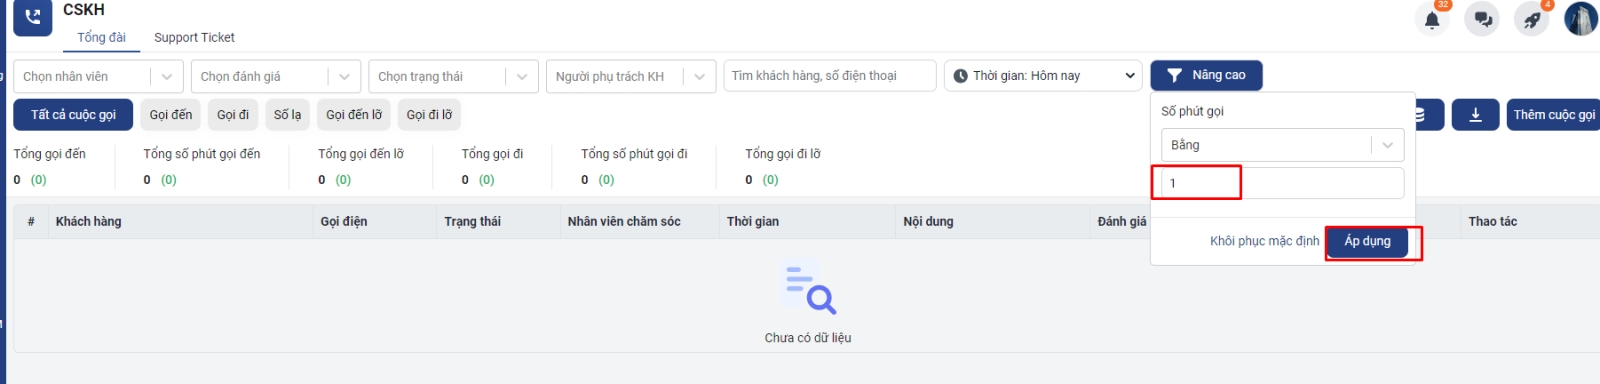The height and width of the screenshot is (384, 1600).
Task: Switch to the Support Ticket tab
Action: [x=194, y=38]
